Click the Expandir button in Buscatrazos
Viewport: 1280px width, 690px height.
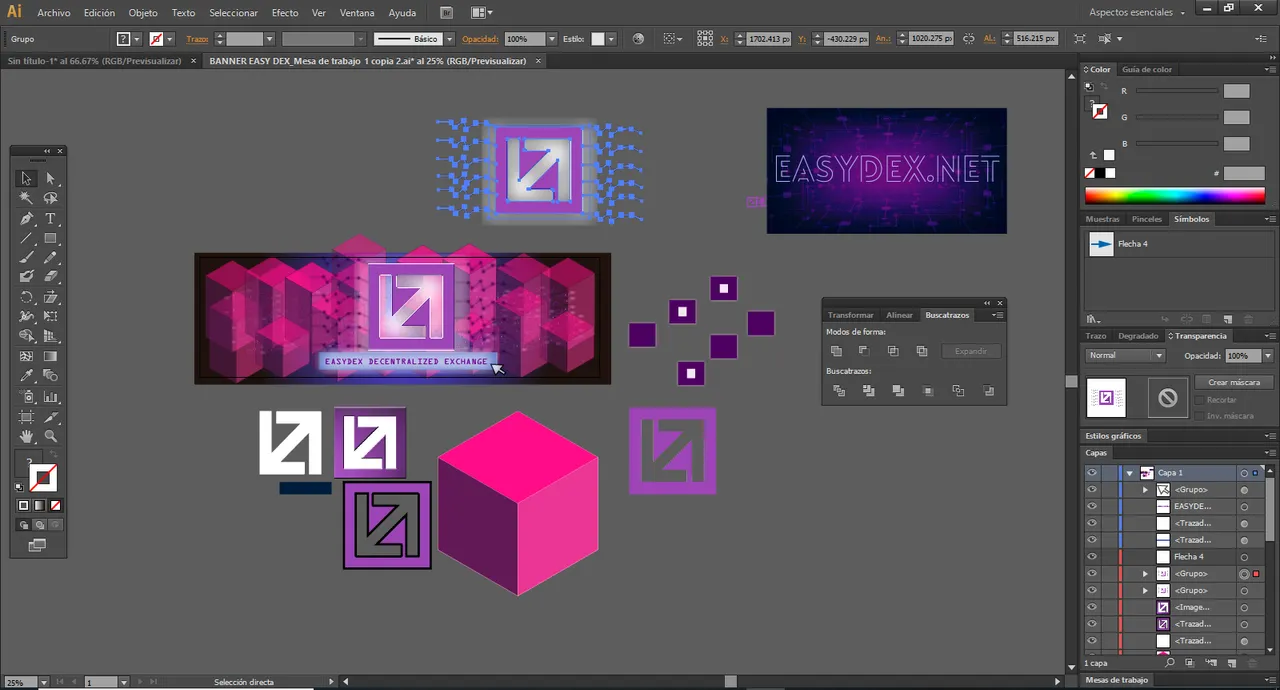click(971, 351)
